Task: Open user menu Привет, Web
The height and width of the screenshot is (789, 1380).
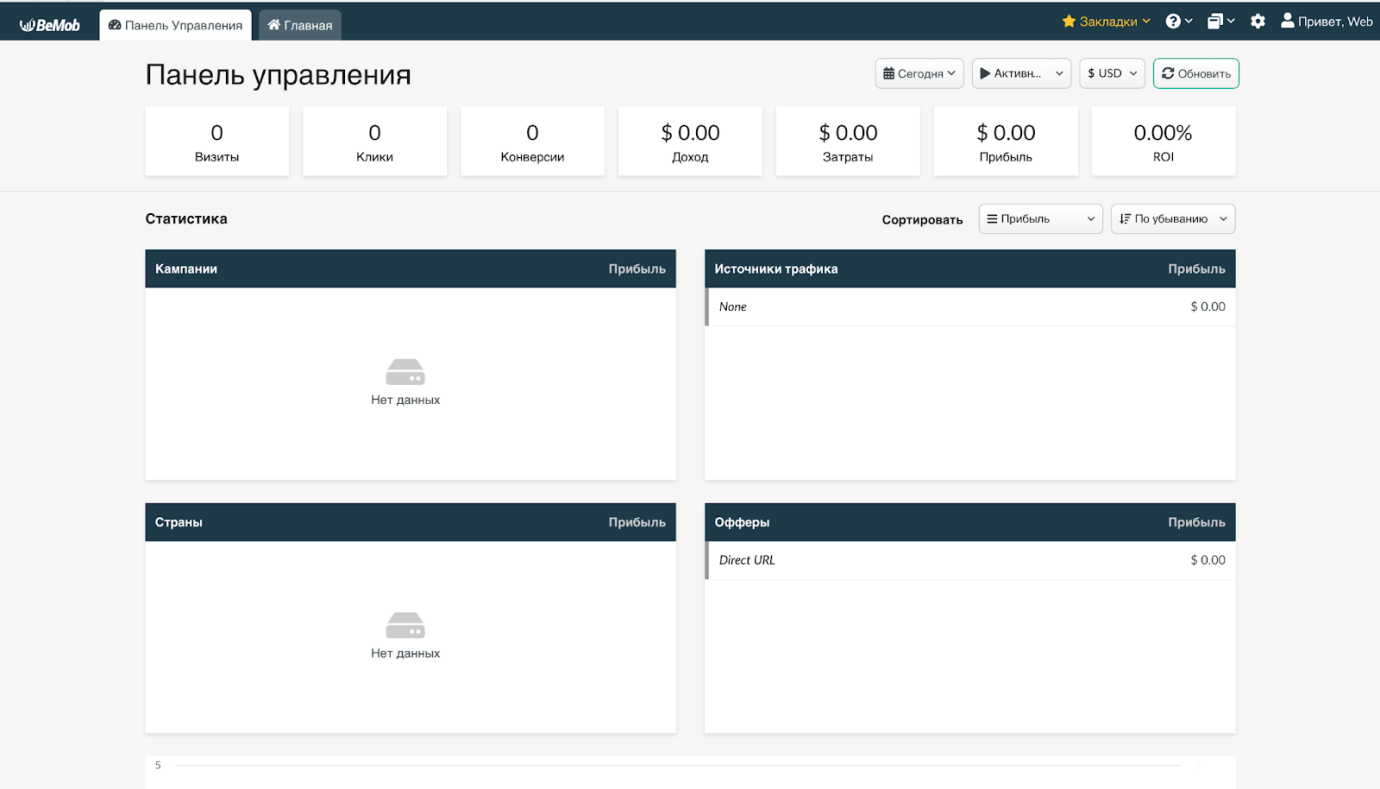Action: (x=1327, y=21)
